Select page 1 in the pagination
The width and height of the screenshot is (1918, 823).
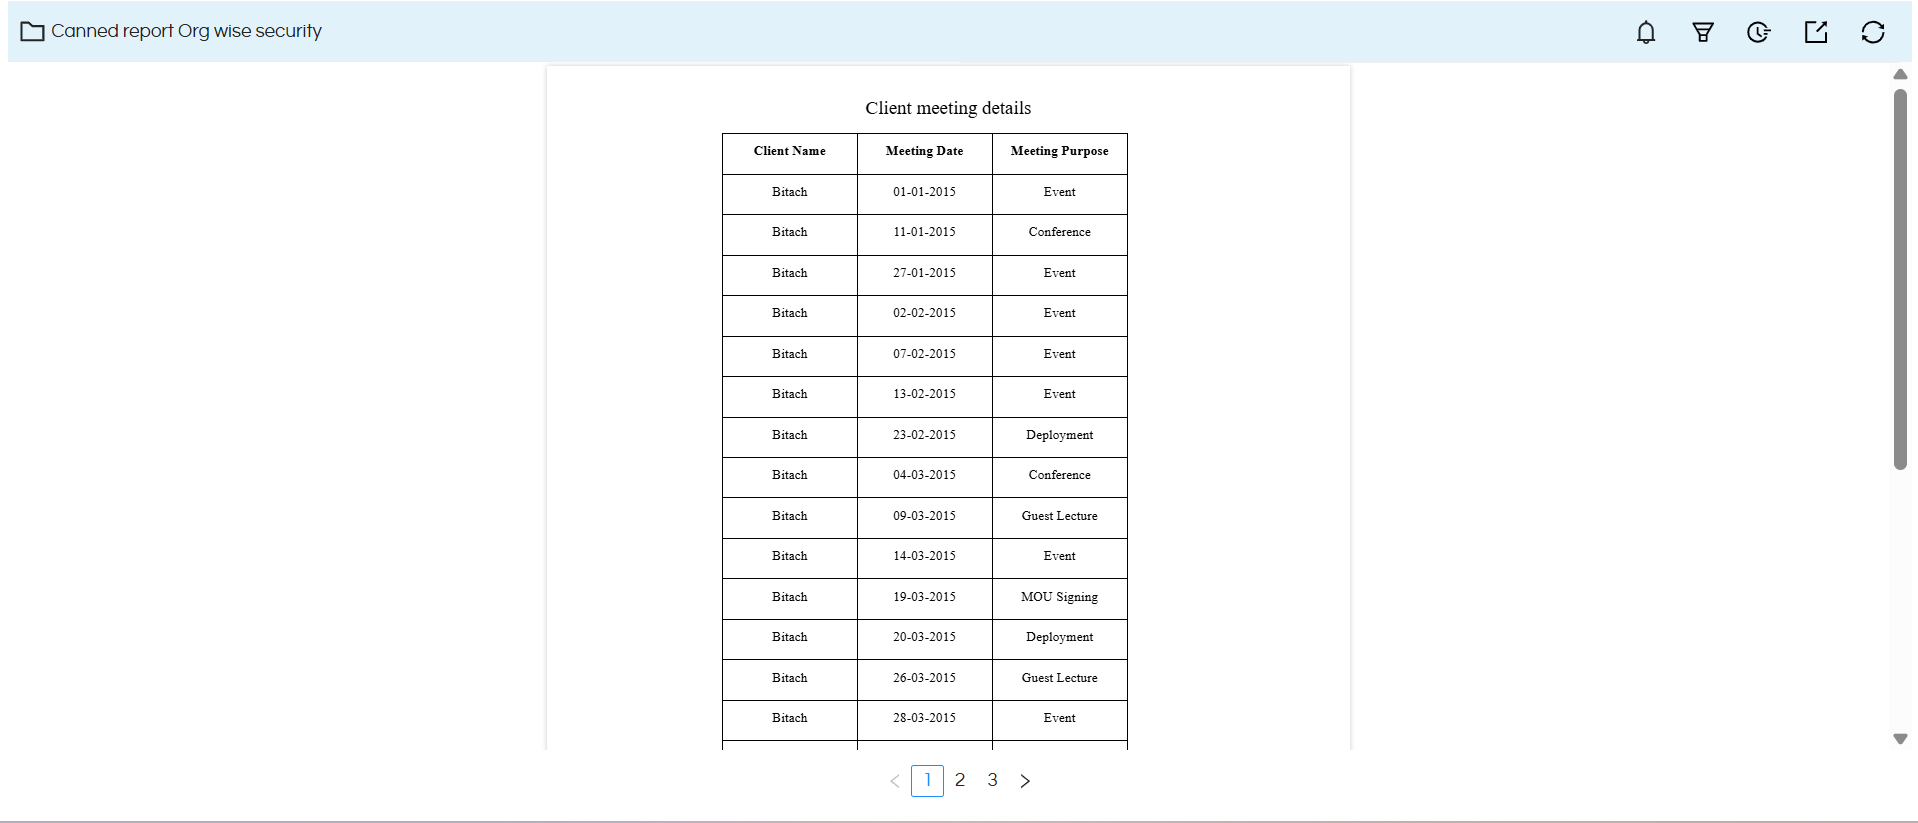click(x=927, y=780)
